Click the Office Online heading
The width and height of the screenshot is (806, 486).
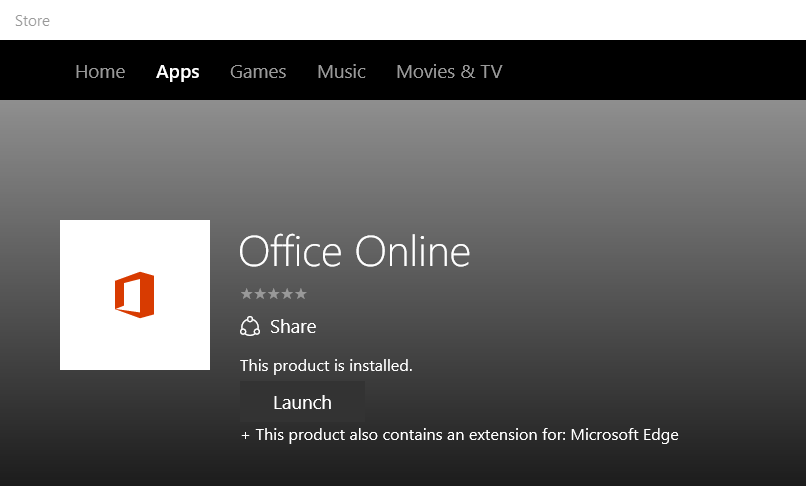click(x=354, y=251)
